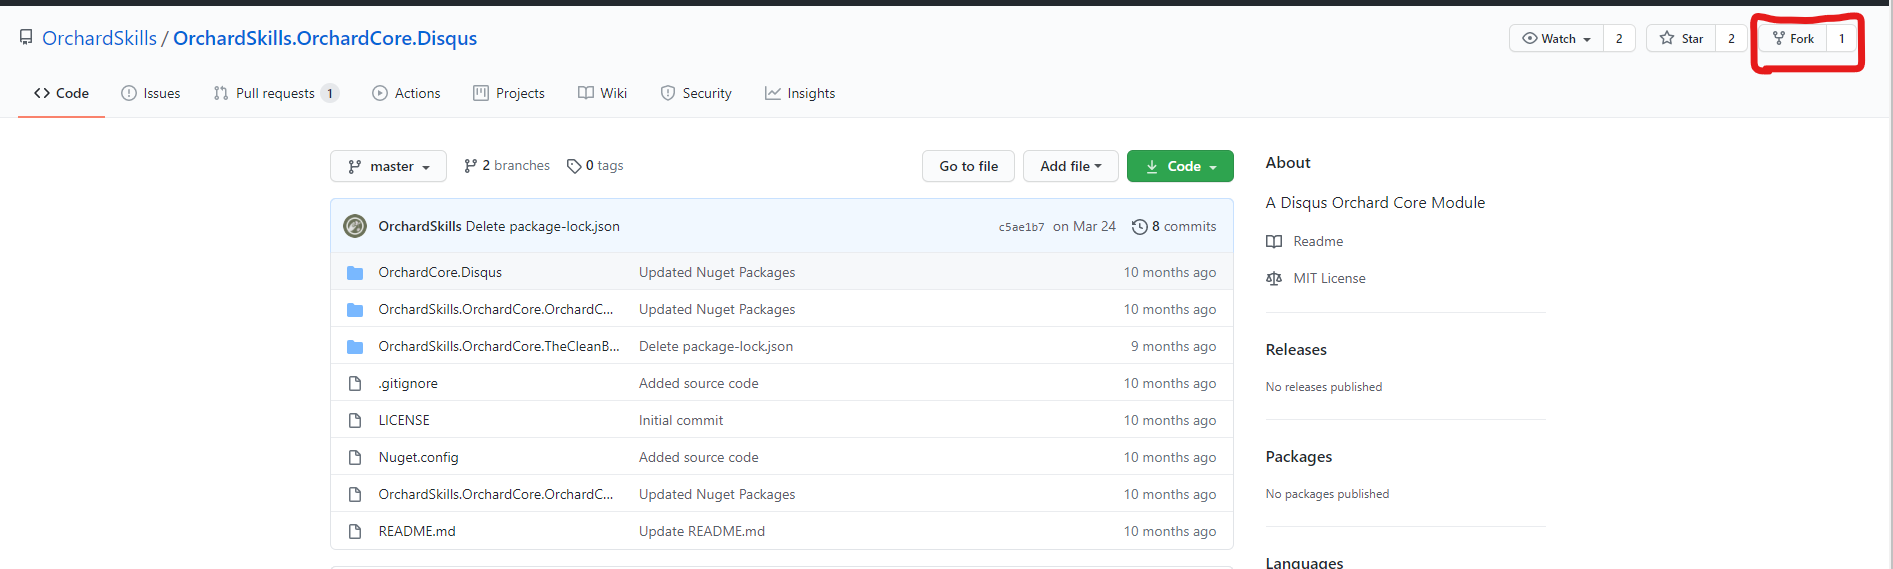
Task: Open the 'Initial commit' message link
Action: click(681, 420)
